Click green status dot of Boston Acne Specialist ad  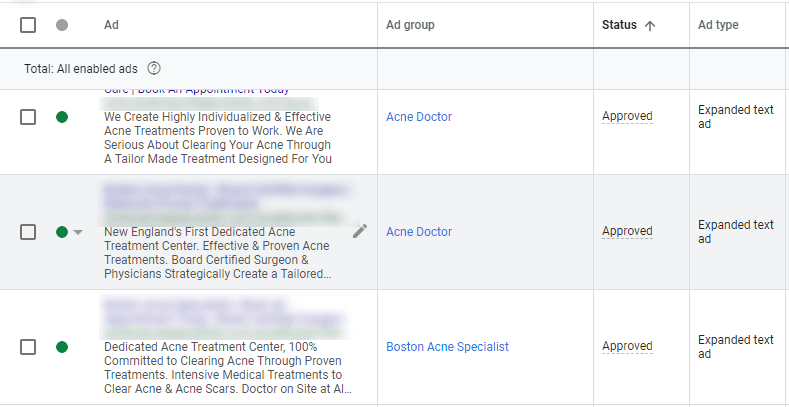click(62, 347)
